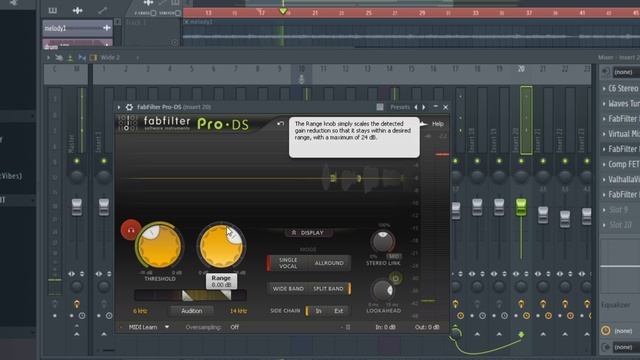Select the draw line tool in top toolbar
The image size is (640, 360).
pyautogui.click(x=102, y=10)
